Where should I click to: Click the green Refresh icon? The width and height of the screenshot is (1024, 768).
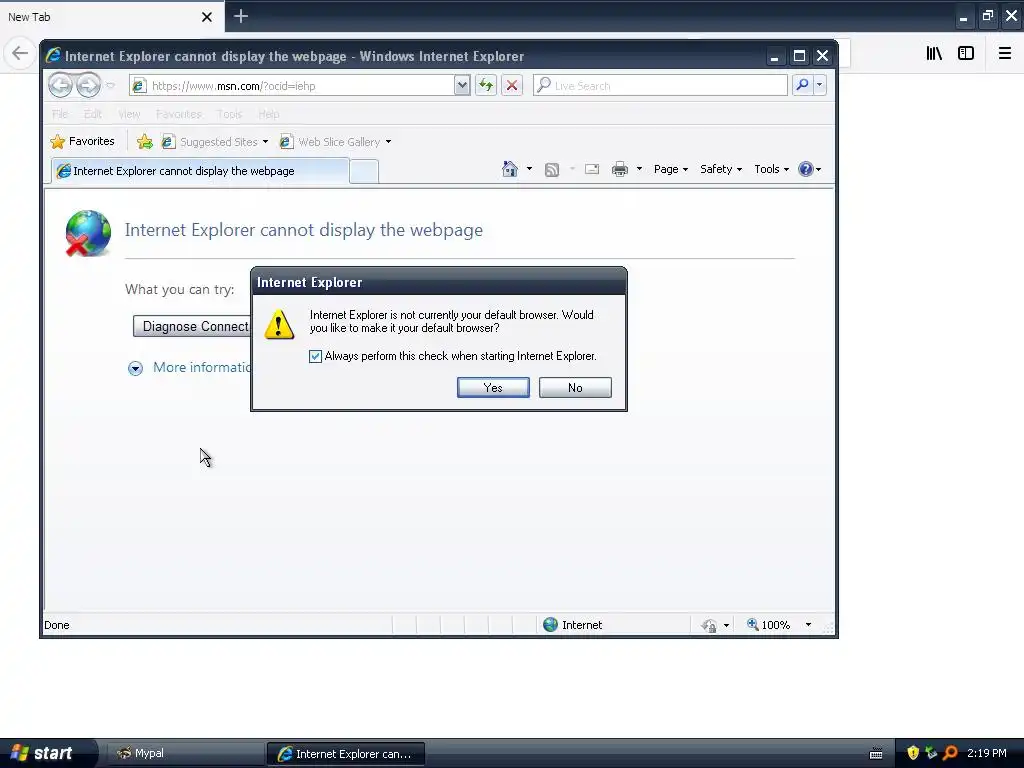tap(486, 86)
